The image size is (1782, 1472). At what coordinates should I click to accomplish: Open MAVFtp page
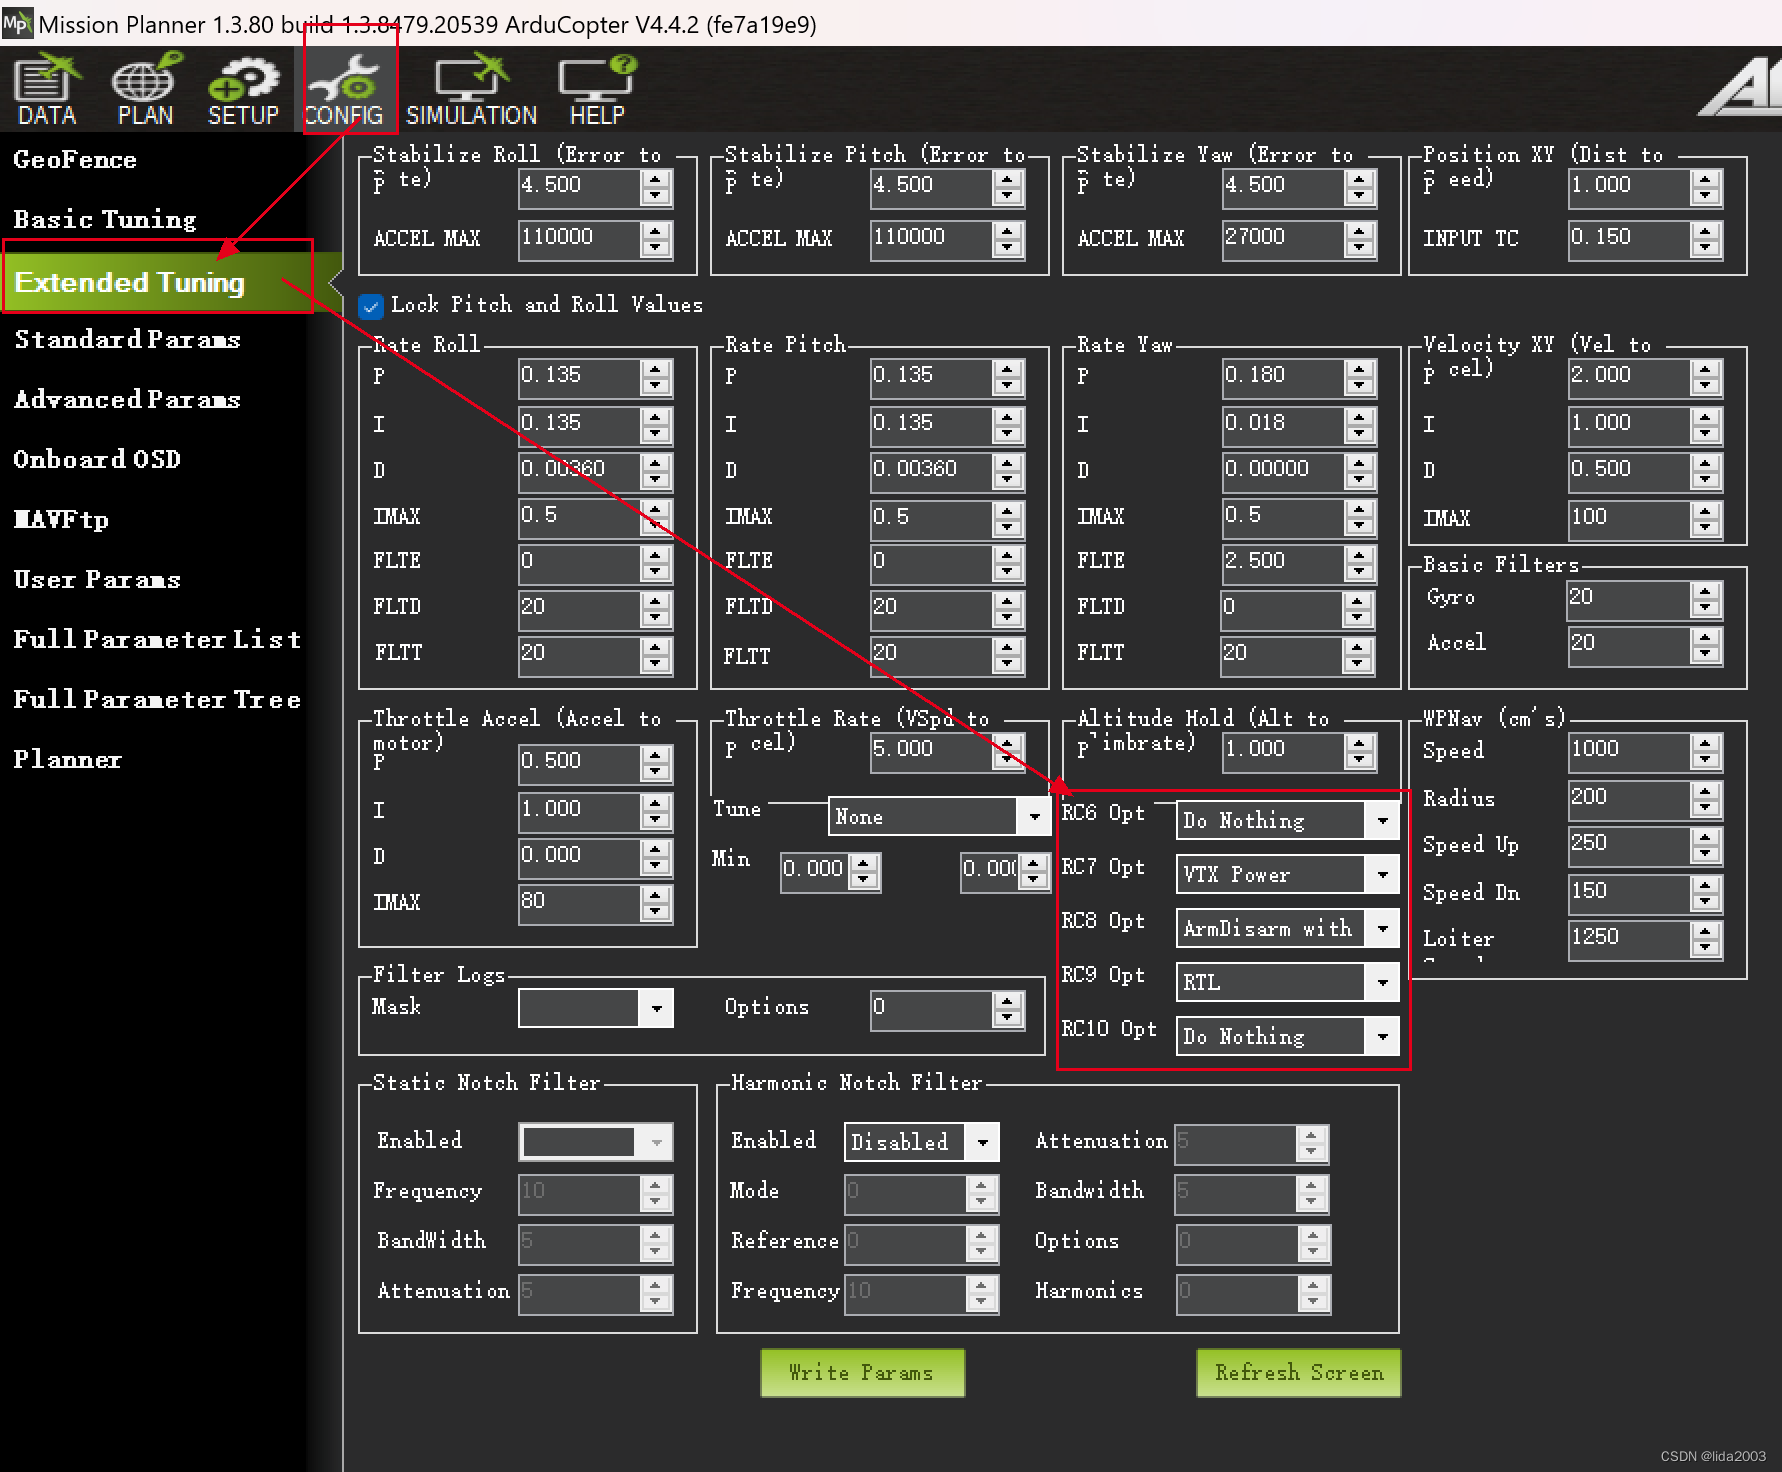61,520
